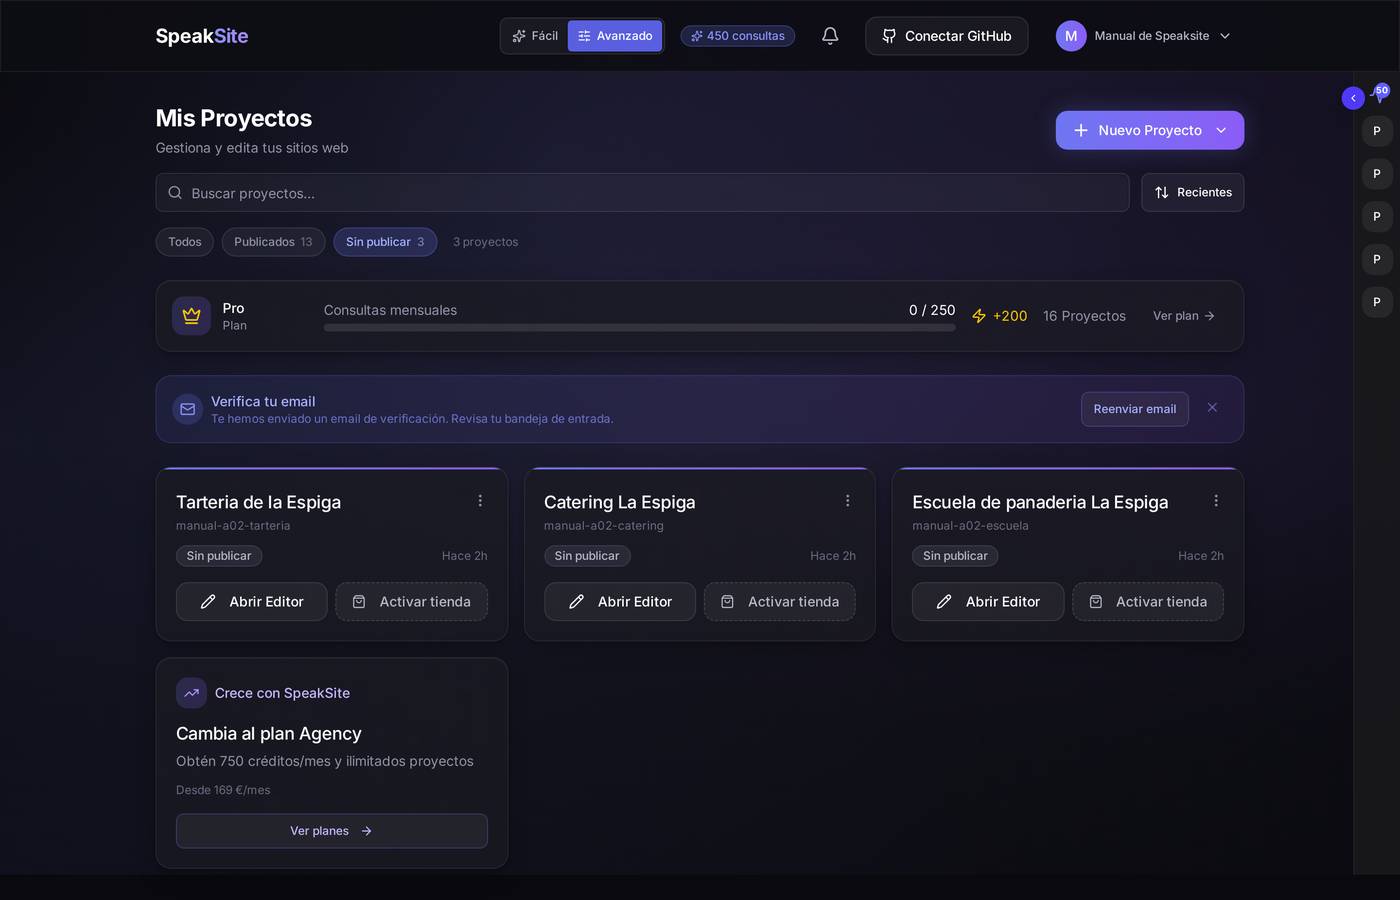Dismiss the Verifica tu email banner
This screenshot has width=1400, height=900.
pyautogui.click(x=1212, y=408)
